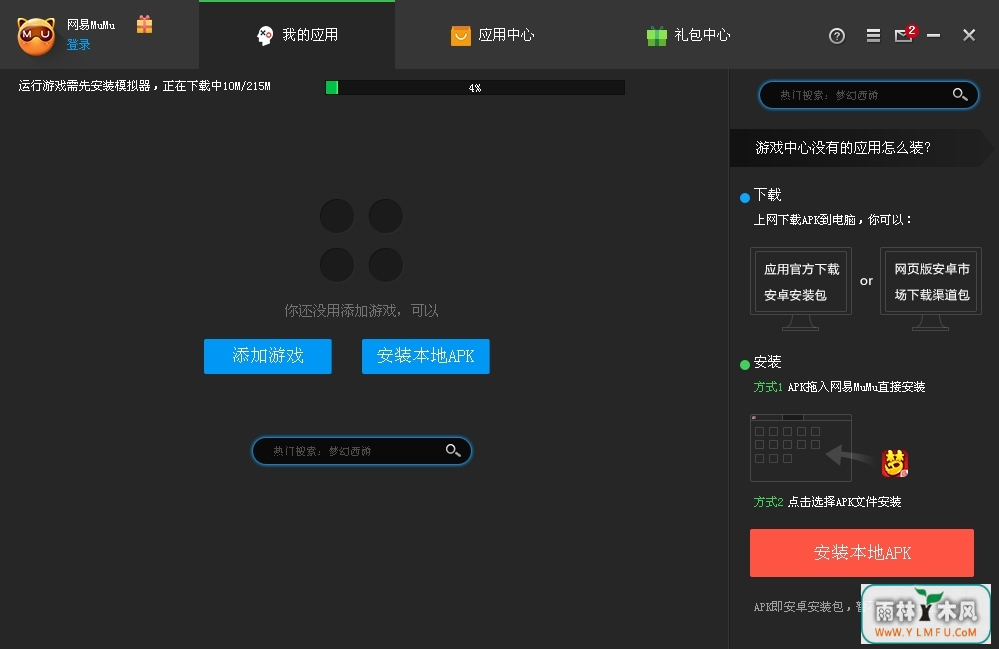Image resolution: width=999 pixels, height=649 pixels.
Task: Focus the top-right 热门搜索 search box
Action: [x=868, y=95]
